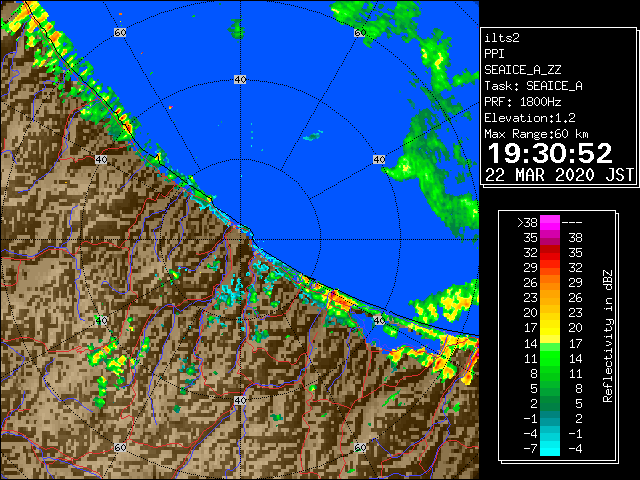Select the date "22 MAR 2020 JST"
Image resolution: width=640 pixels, height=480 pixels.
point(559,175)
